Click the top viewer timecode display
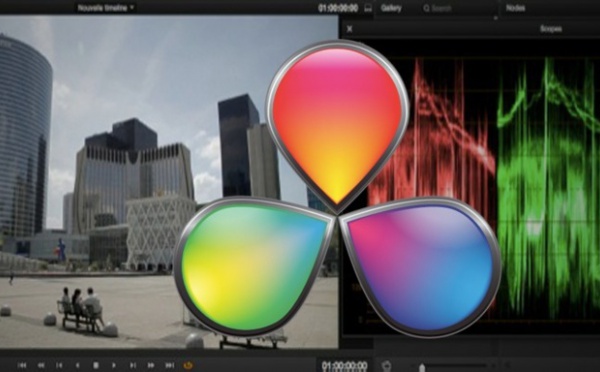 pos(338,8)
